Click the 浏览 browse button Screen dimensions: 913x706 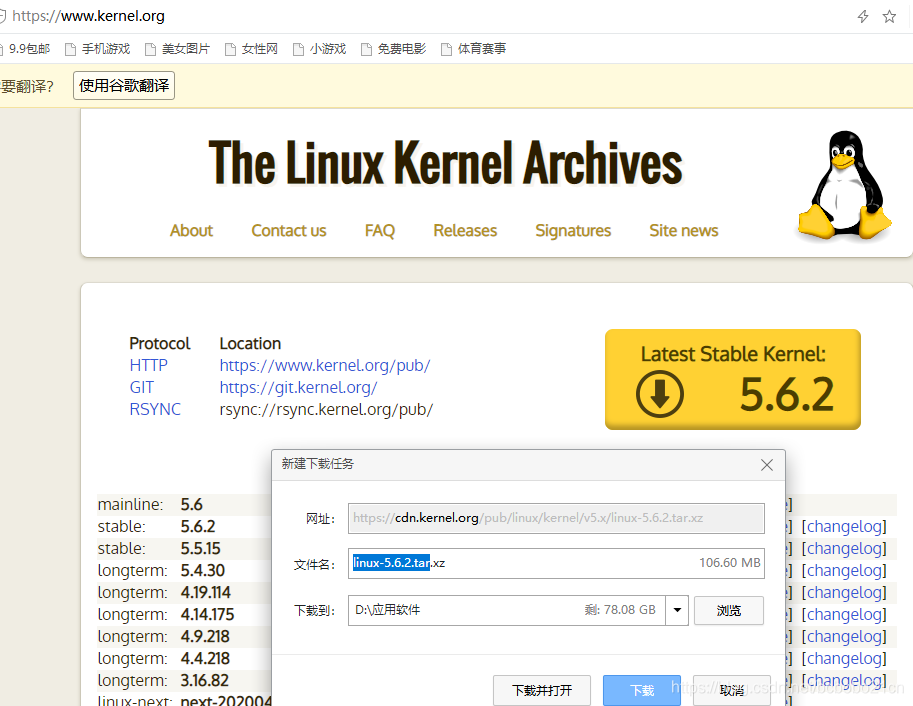[x=728, y=610]
